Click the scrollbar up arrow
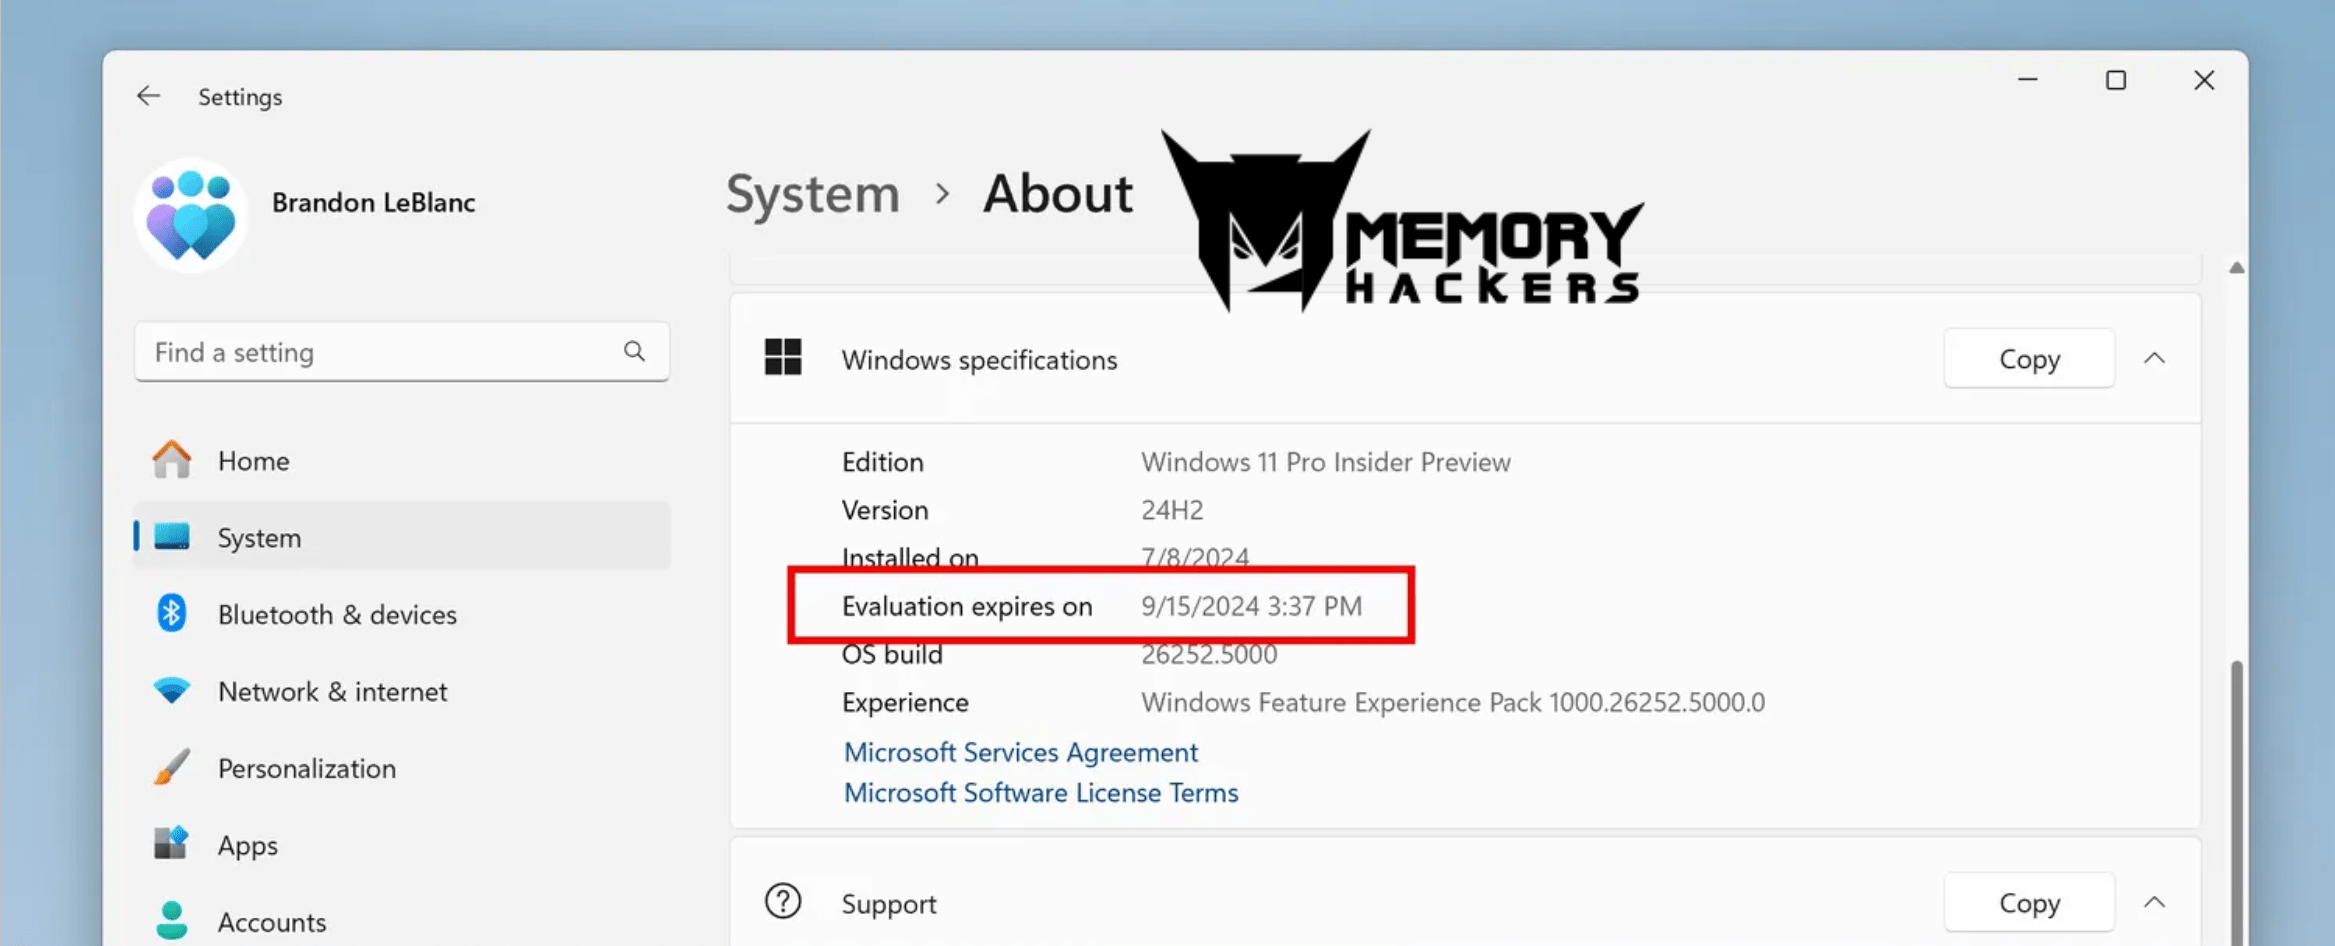 [2237, 268]
